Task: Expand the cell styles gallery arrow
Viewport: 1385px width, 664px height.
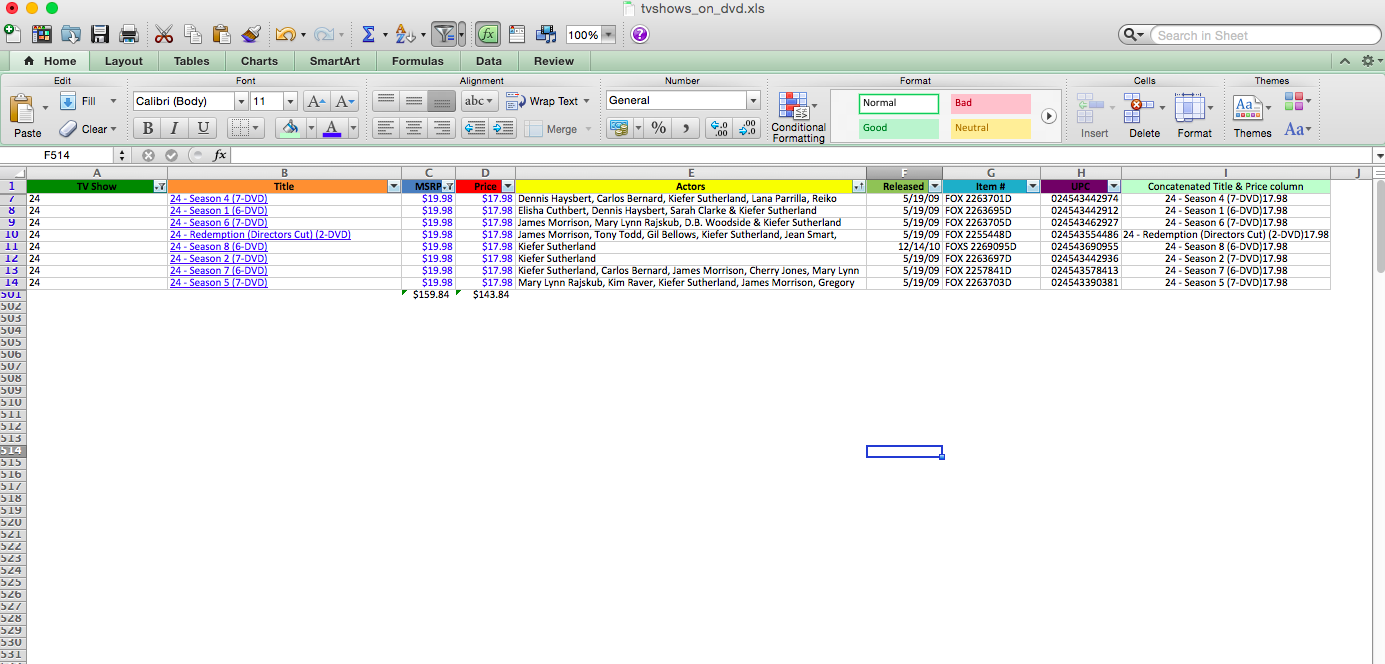Action: (1048, 116)
